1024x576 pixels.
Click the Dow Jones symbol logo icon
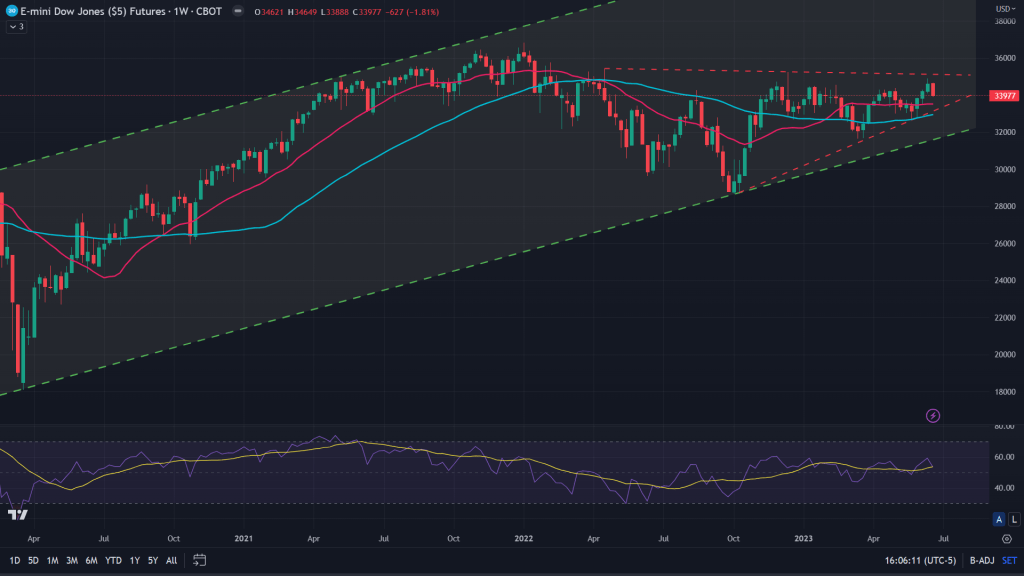pyautogui.click(x=10, y=10)
